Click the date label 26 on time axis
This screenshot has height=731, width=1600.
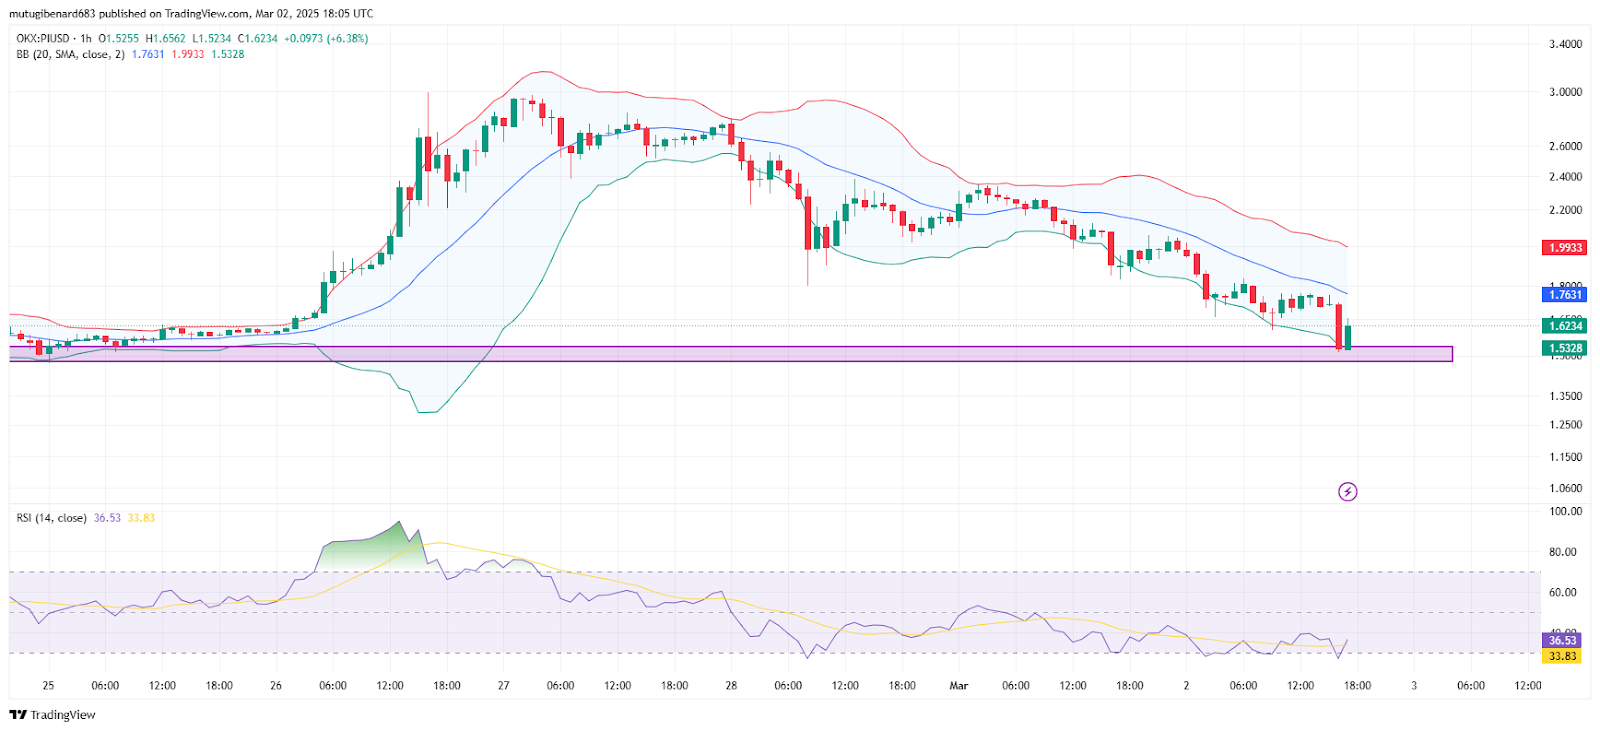click(276, 686)
